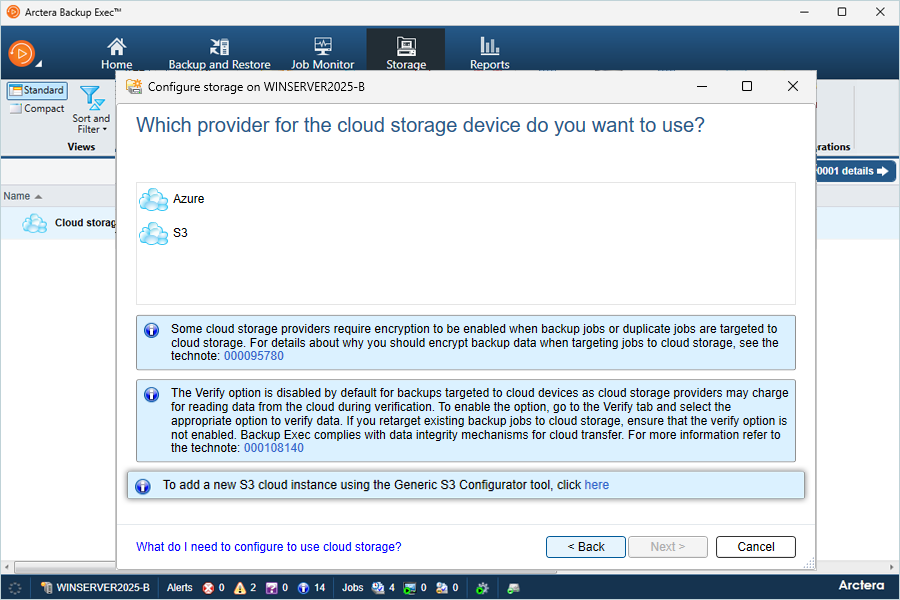Switch to the Job Monitor tab
Screen dimensions: 900x600
click(322, 53)
